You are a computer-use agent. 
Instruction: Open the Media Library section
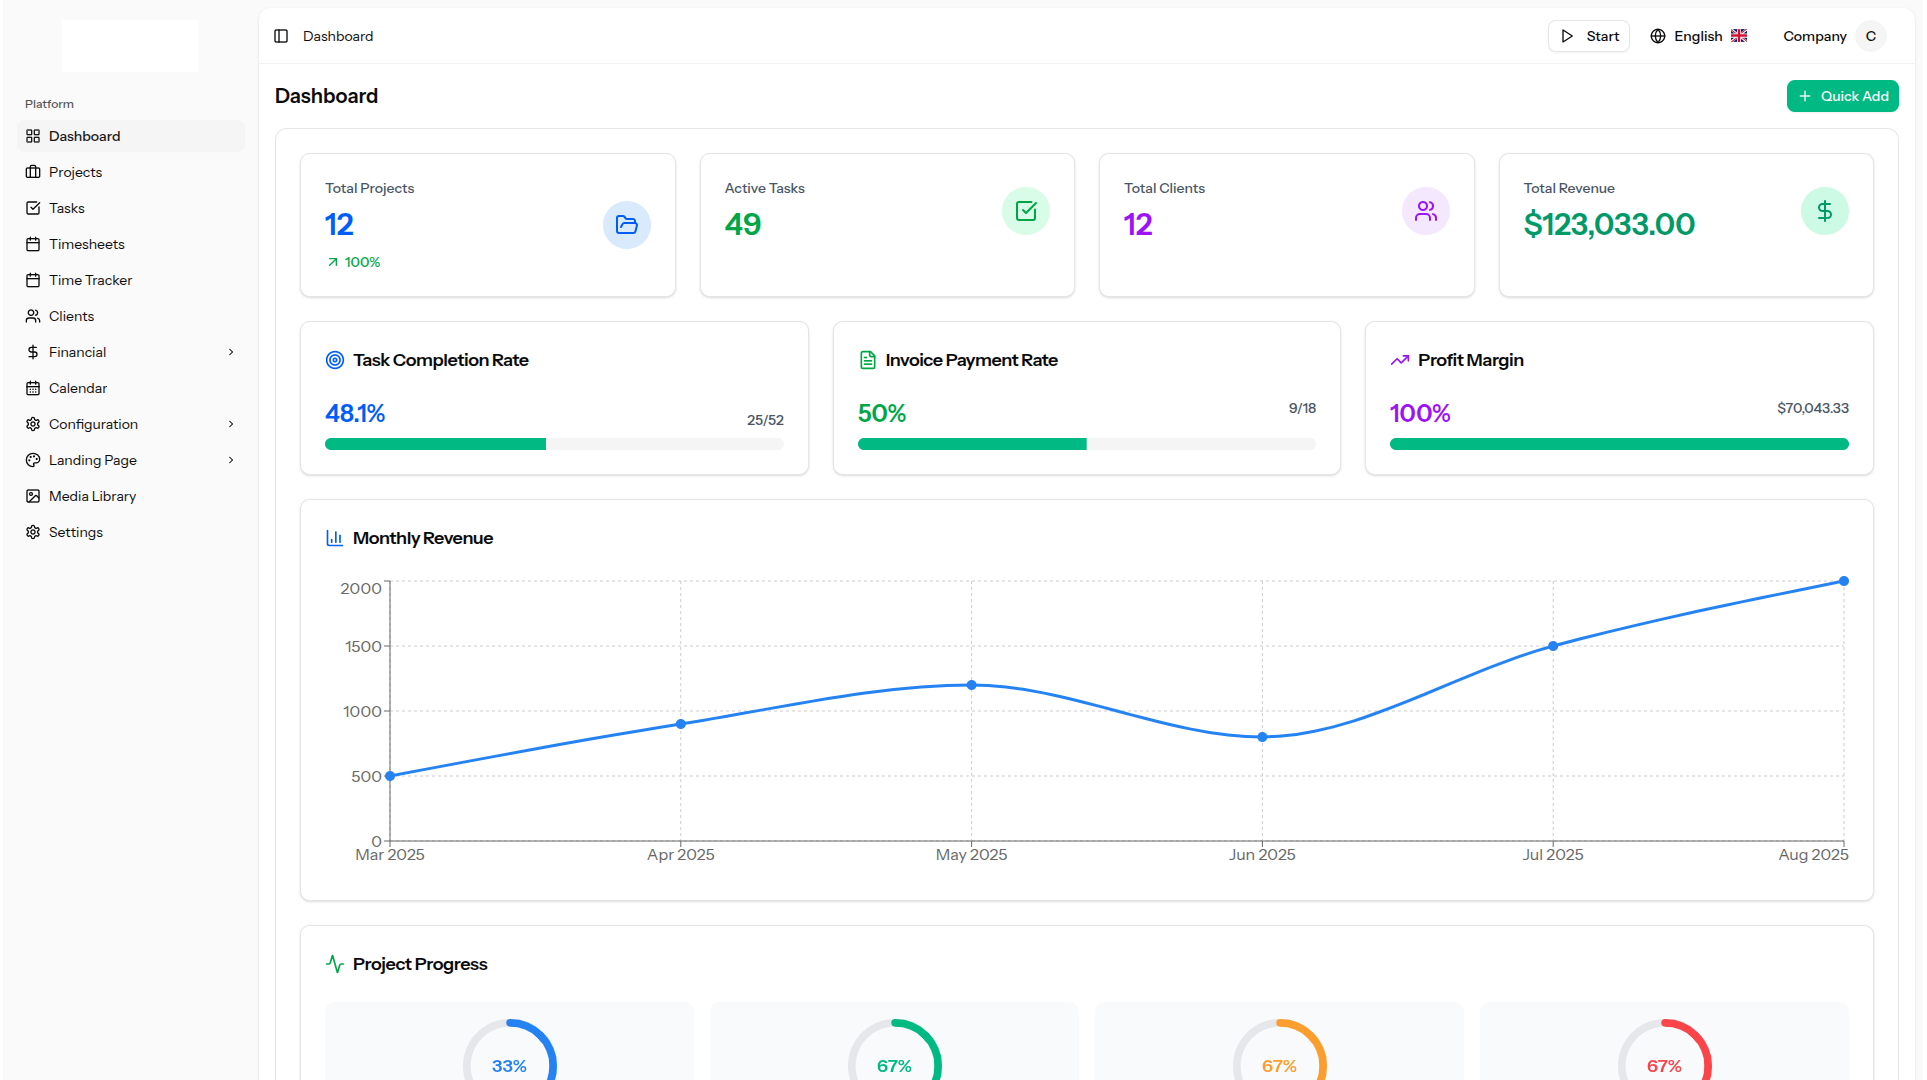[x=92, y=496]
